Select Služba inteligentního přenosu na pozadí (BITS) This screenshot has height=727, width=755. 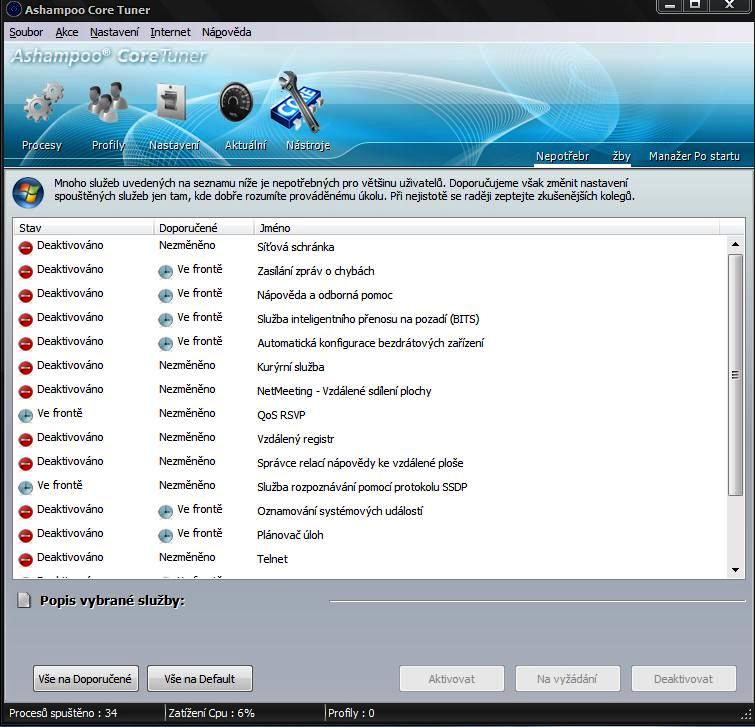(368, 319)
